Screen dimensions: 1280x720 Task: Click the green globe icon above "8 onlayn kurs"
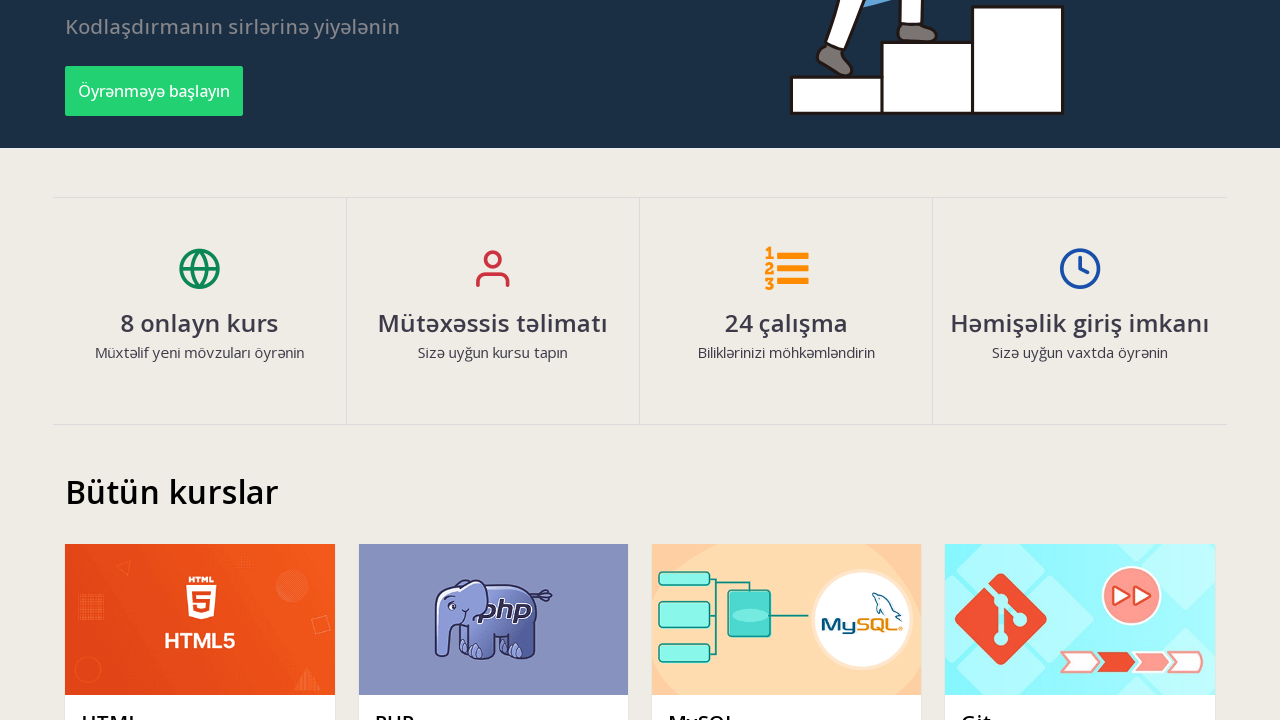click(199, 267)
